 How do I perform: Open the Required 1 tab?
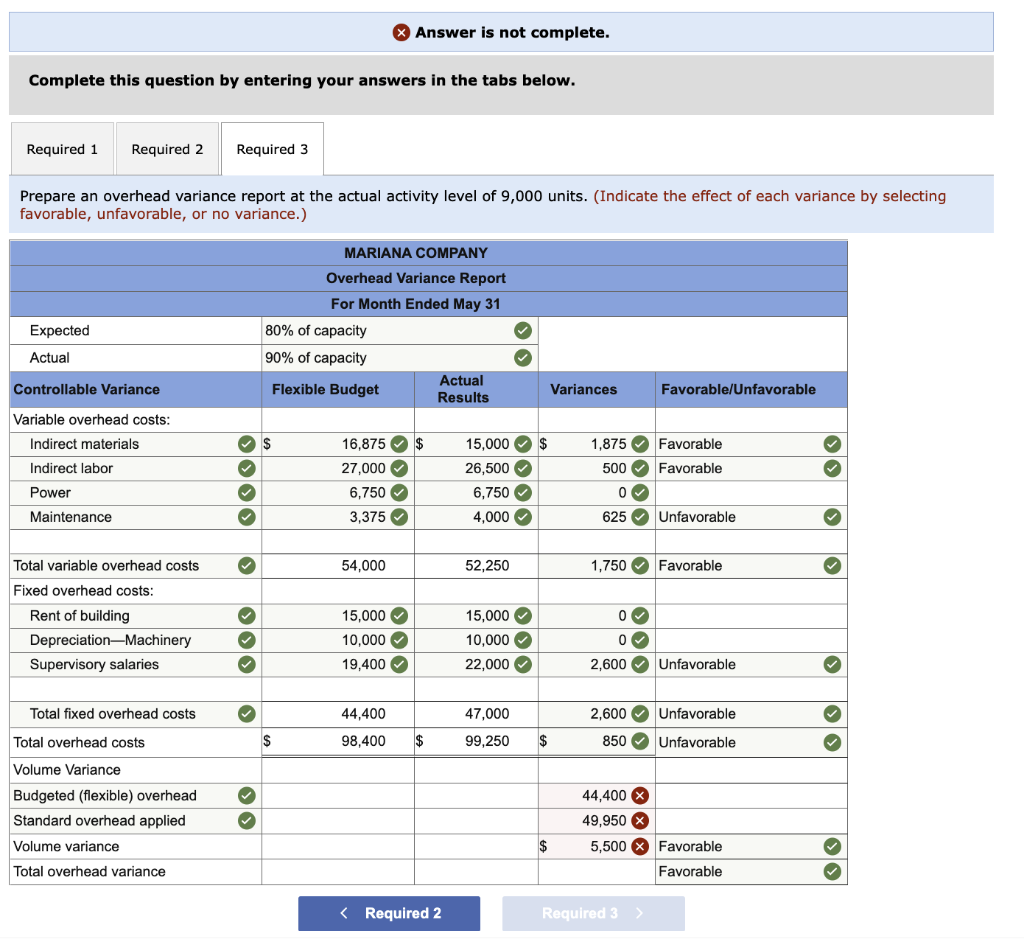pos(62,149)
